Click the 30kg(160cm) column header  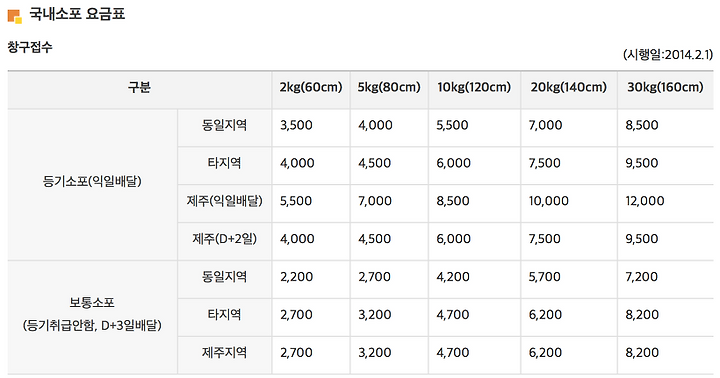point(665,87)
